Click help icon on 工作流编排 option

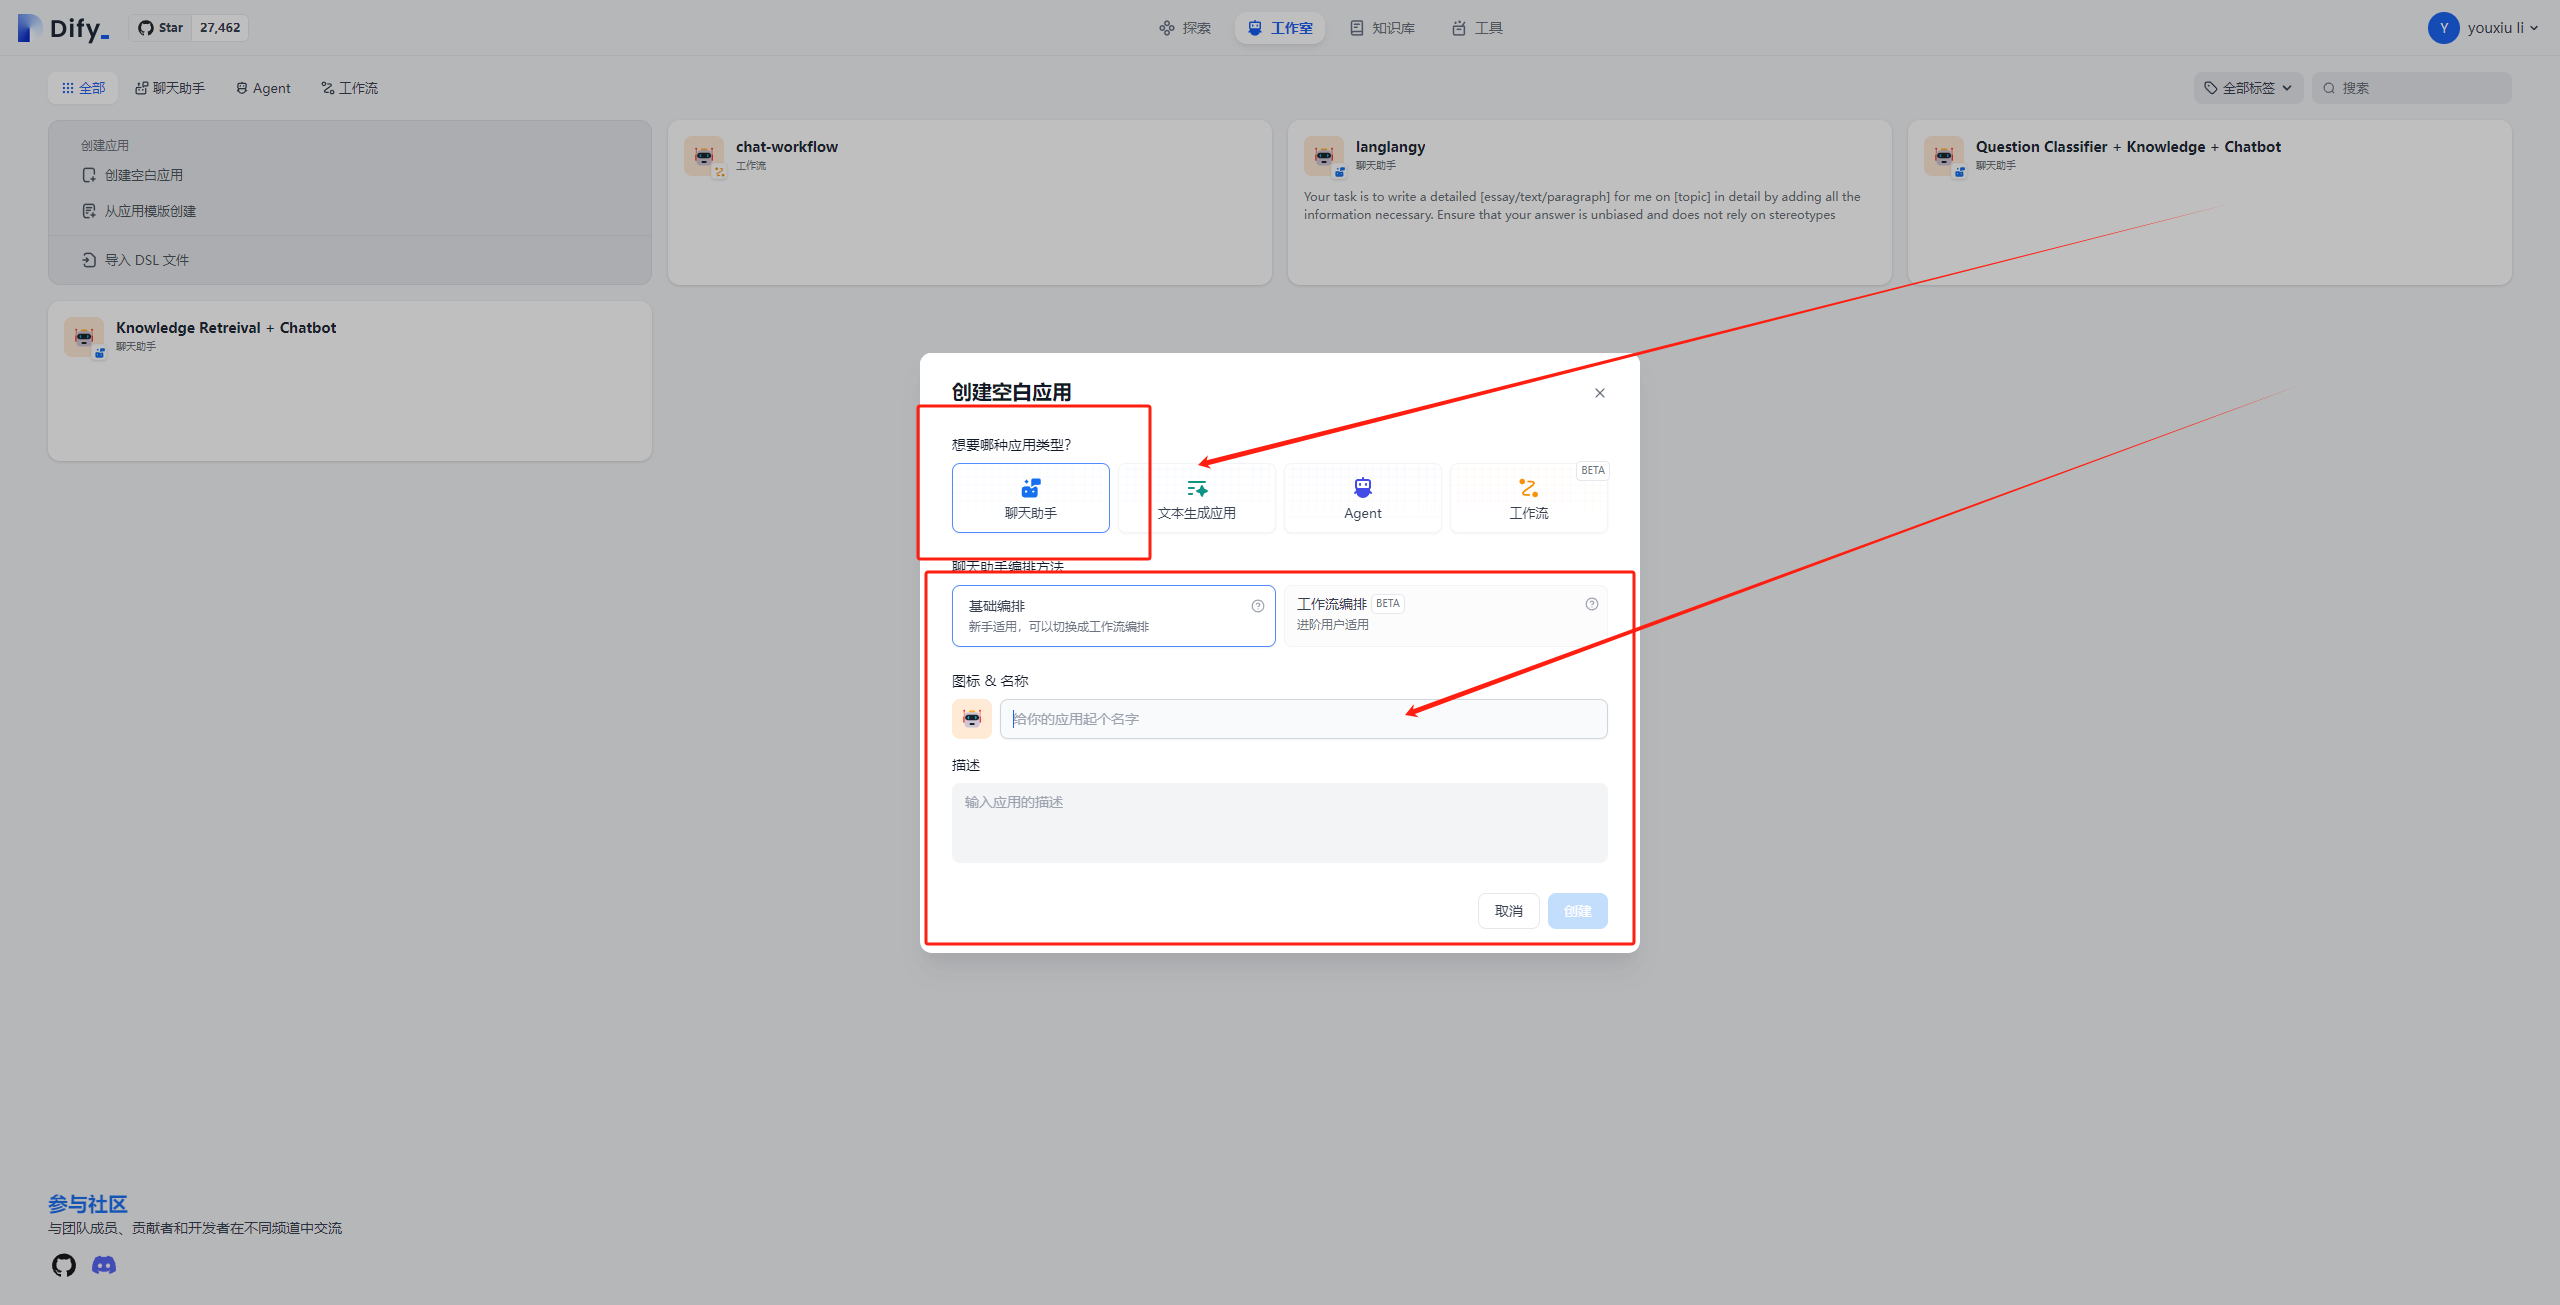coord(1592,604)
